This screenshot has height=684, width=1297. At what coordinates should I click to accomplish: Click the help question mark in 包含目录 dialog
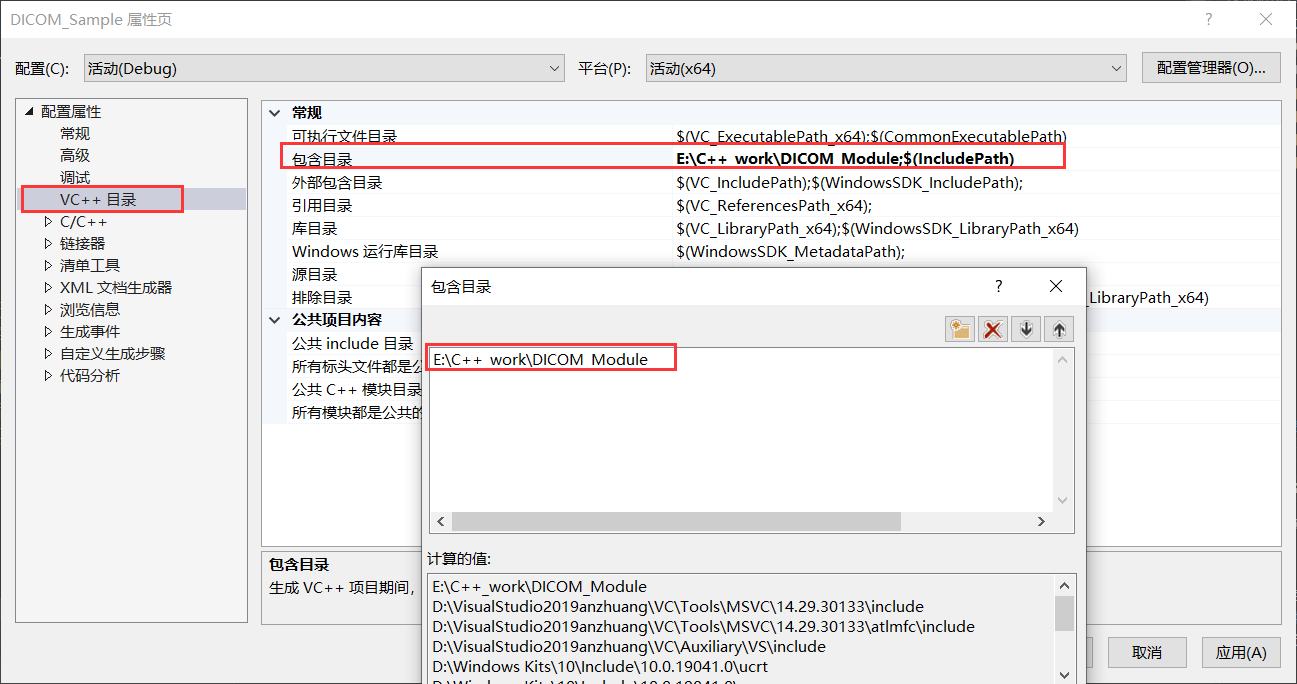[x=998, y=286]
